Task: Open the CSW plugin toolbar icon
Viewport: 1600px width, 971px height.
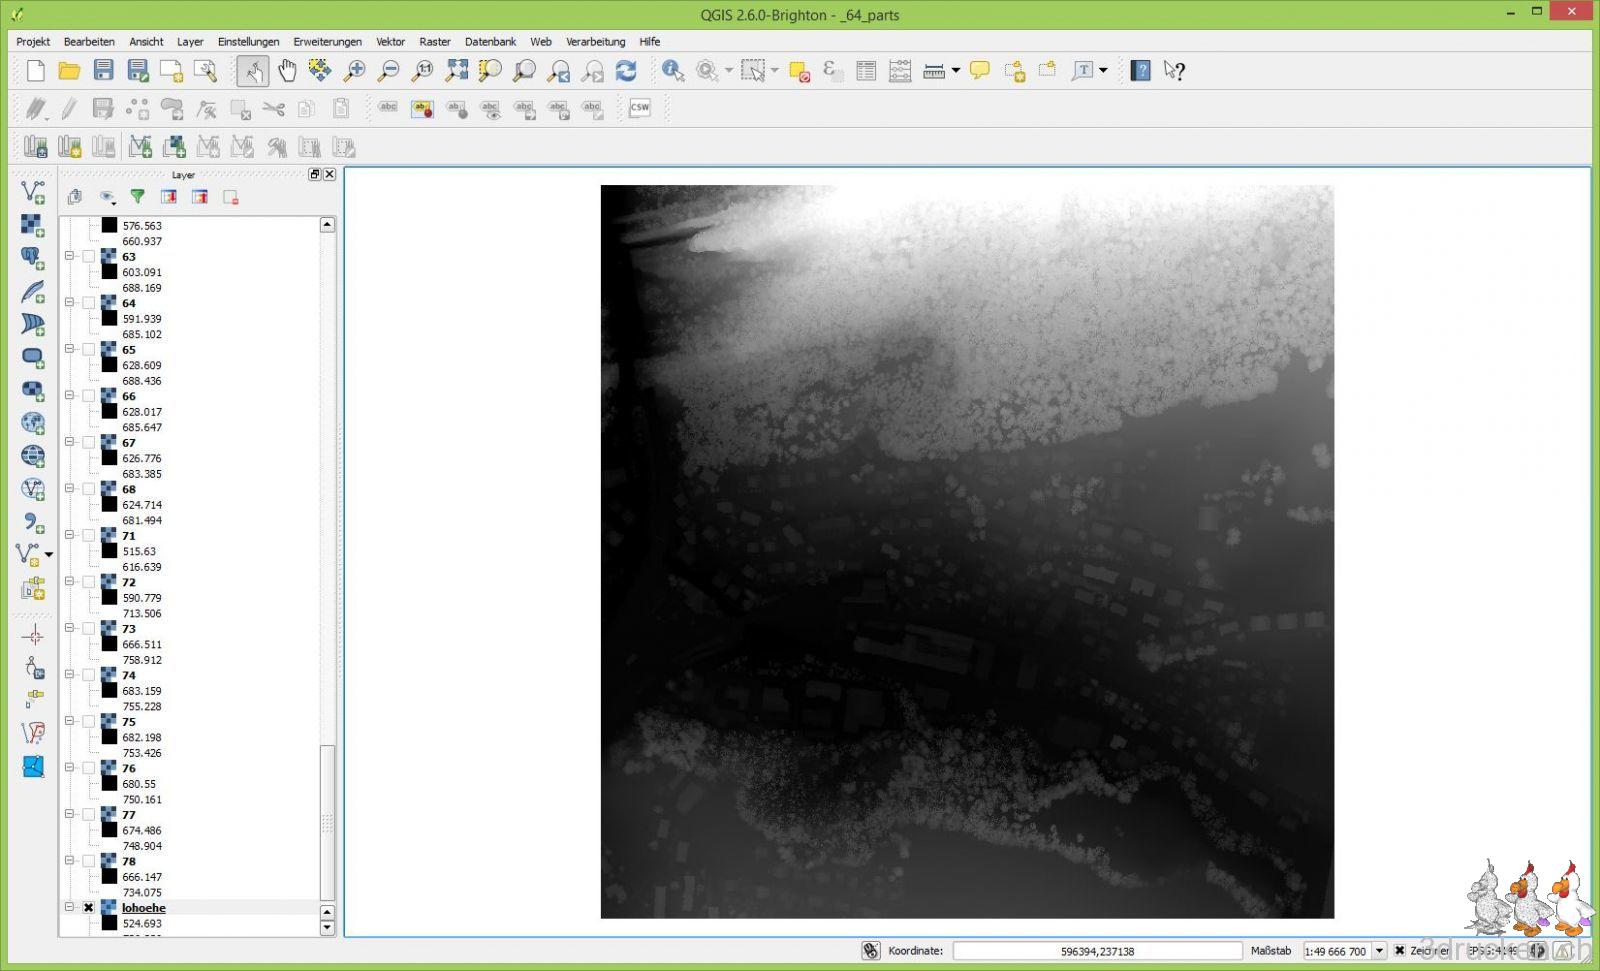Action: click(639, 107)
